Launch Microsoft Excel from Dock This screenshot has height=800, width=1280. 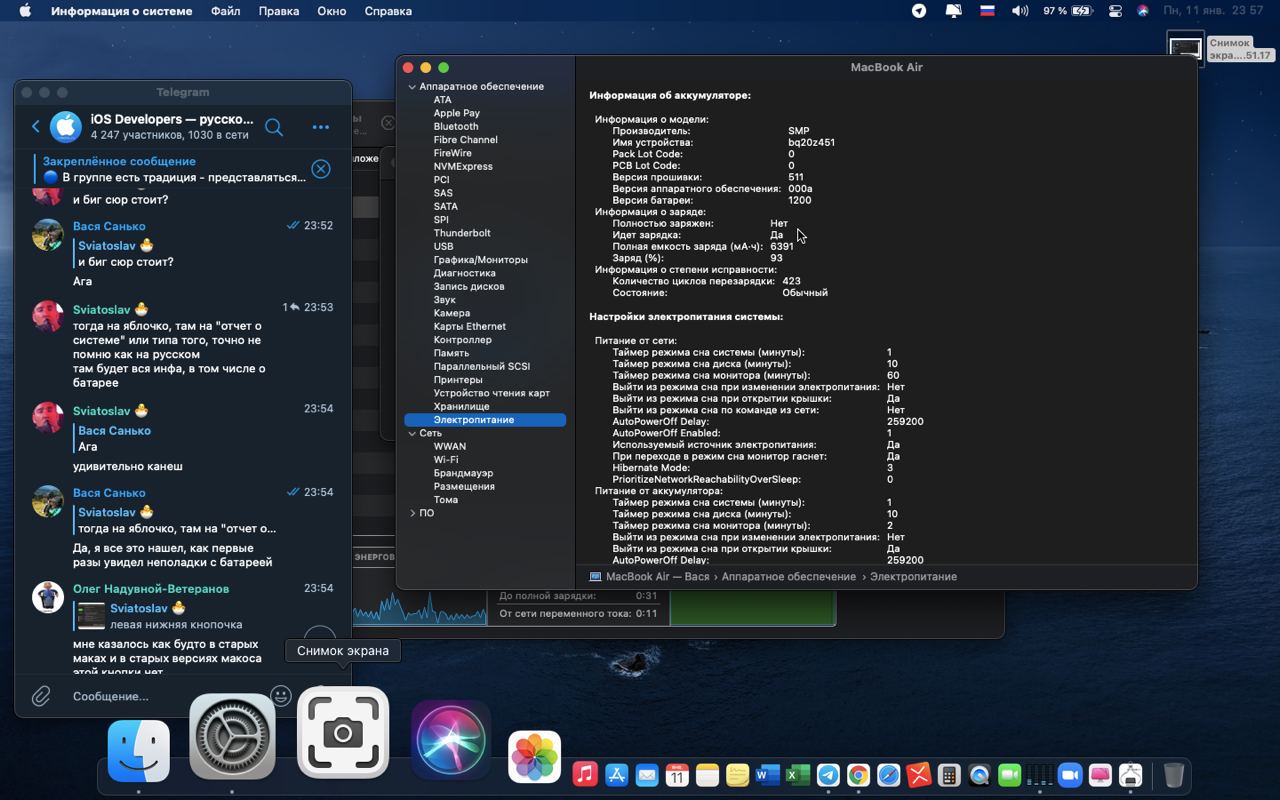pos(797,775)
